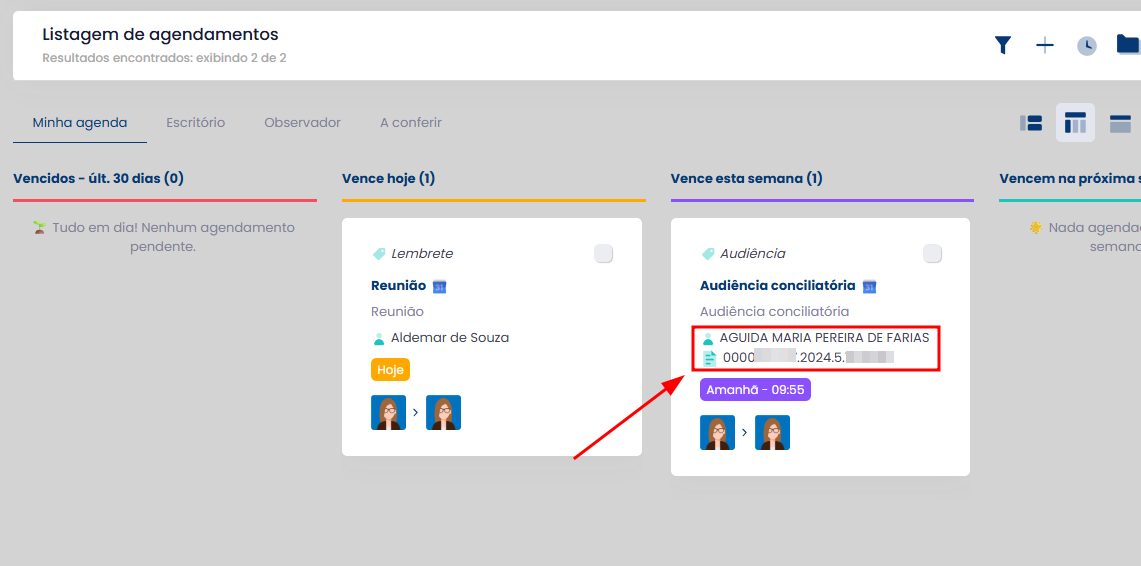Click the AGUIDA MARIA PEREIRA DE FARIAS name
This screenshot has width=1141, height=566.
click(x=824, y=338)
